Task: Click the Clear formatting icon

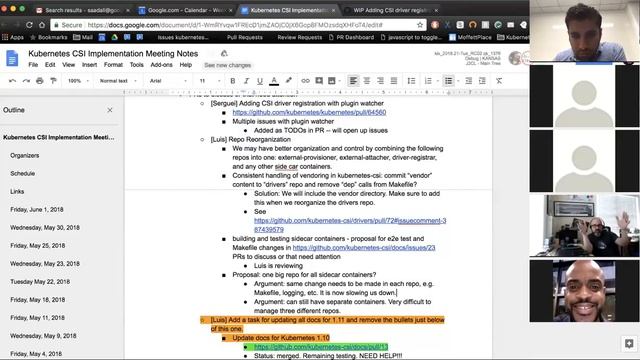Action: click(499, 81)
